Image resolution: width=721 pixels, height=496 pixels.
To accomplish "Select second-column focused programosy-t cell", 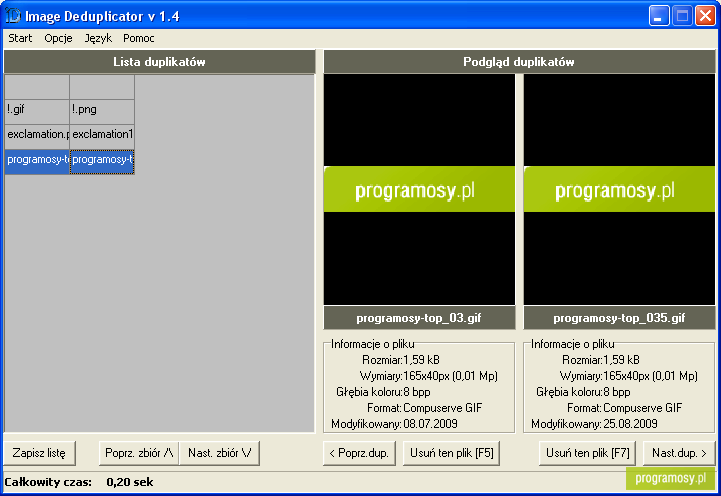I will pyautogui.click(x=102, y=161).
